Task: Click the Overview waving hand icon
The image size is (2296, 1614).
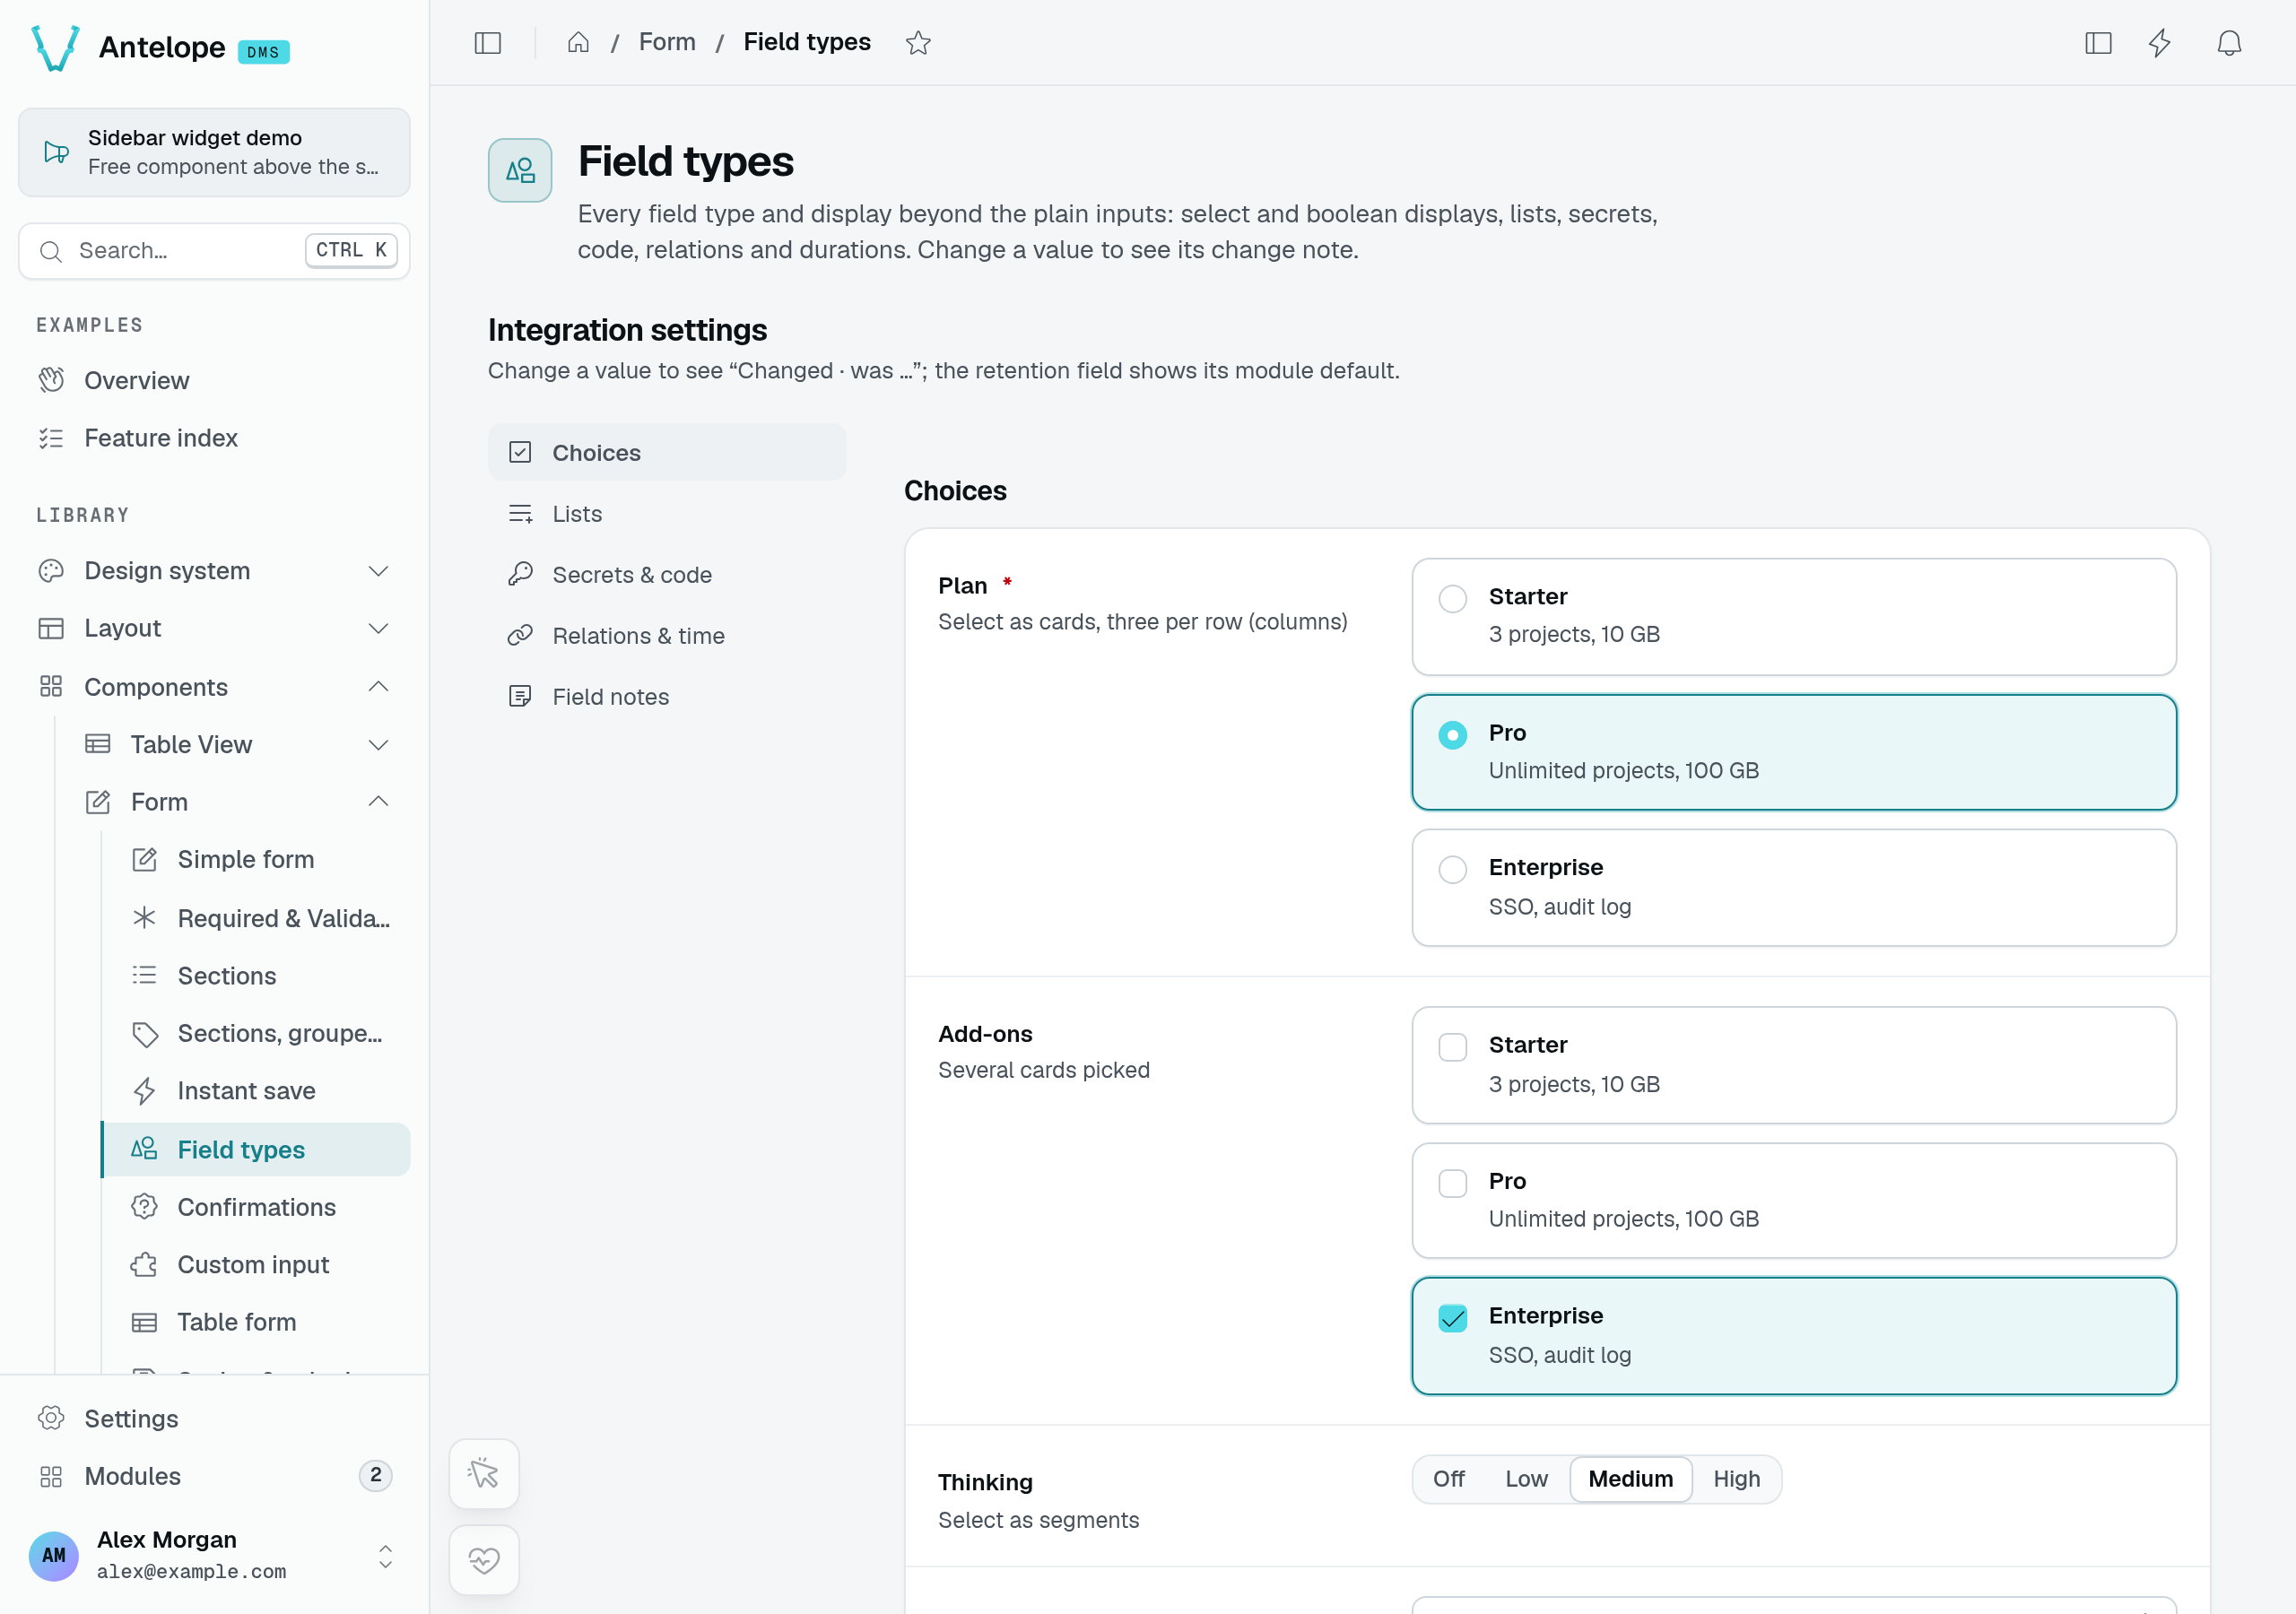Action: [x=51, y=380]
